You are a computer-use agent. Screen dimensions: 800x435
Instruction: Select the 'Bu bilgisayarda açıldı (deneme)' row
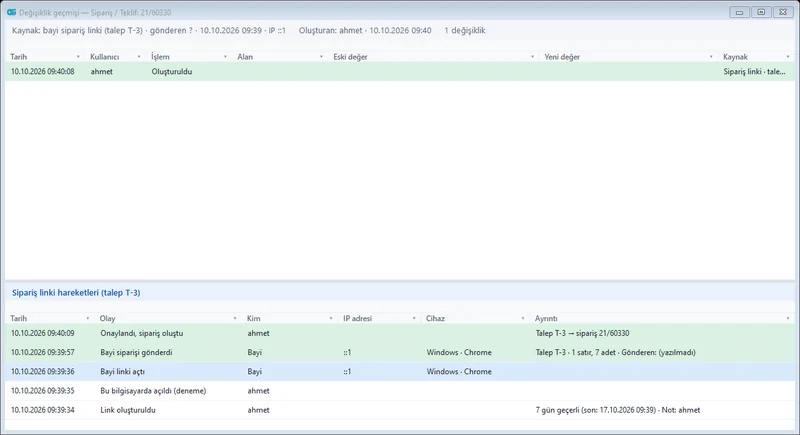point(400,391)
